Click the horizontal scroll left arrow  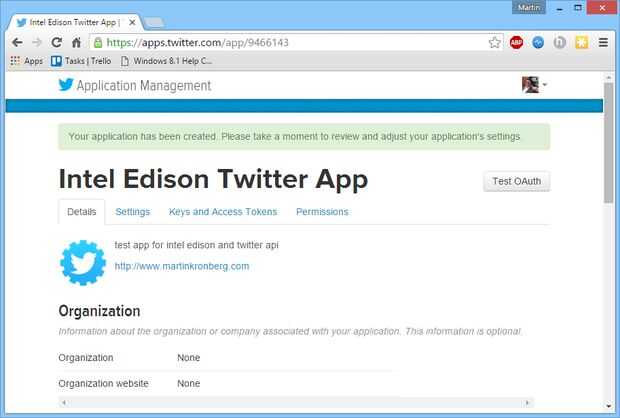(x=64, y=403)
